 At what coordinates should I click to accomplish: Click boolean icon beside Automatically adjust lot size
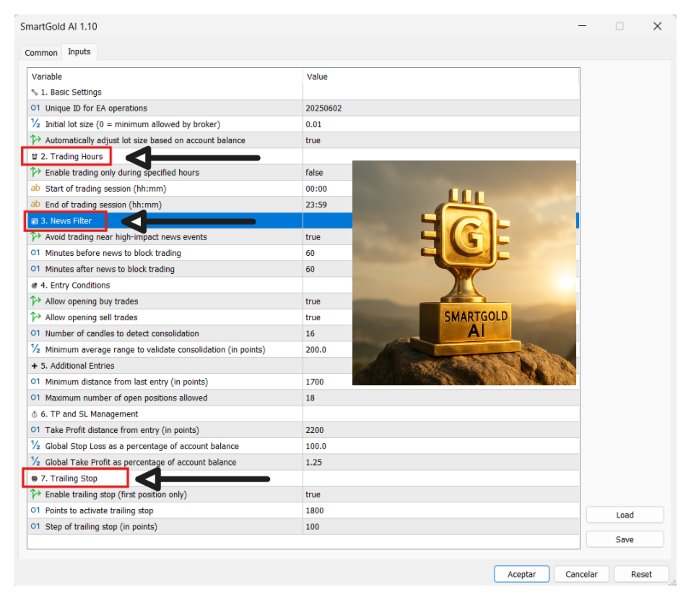click(x=35, y=140)
